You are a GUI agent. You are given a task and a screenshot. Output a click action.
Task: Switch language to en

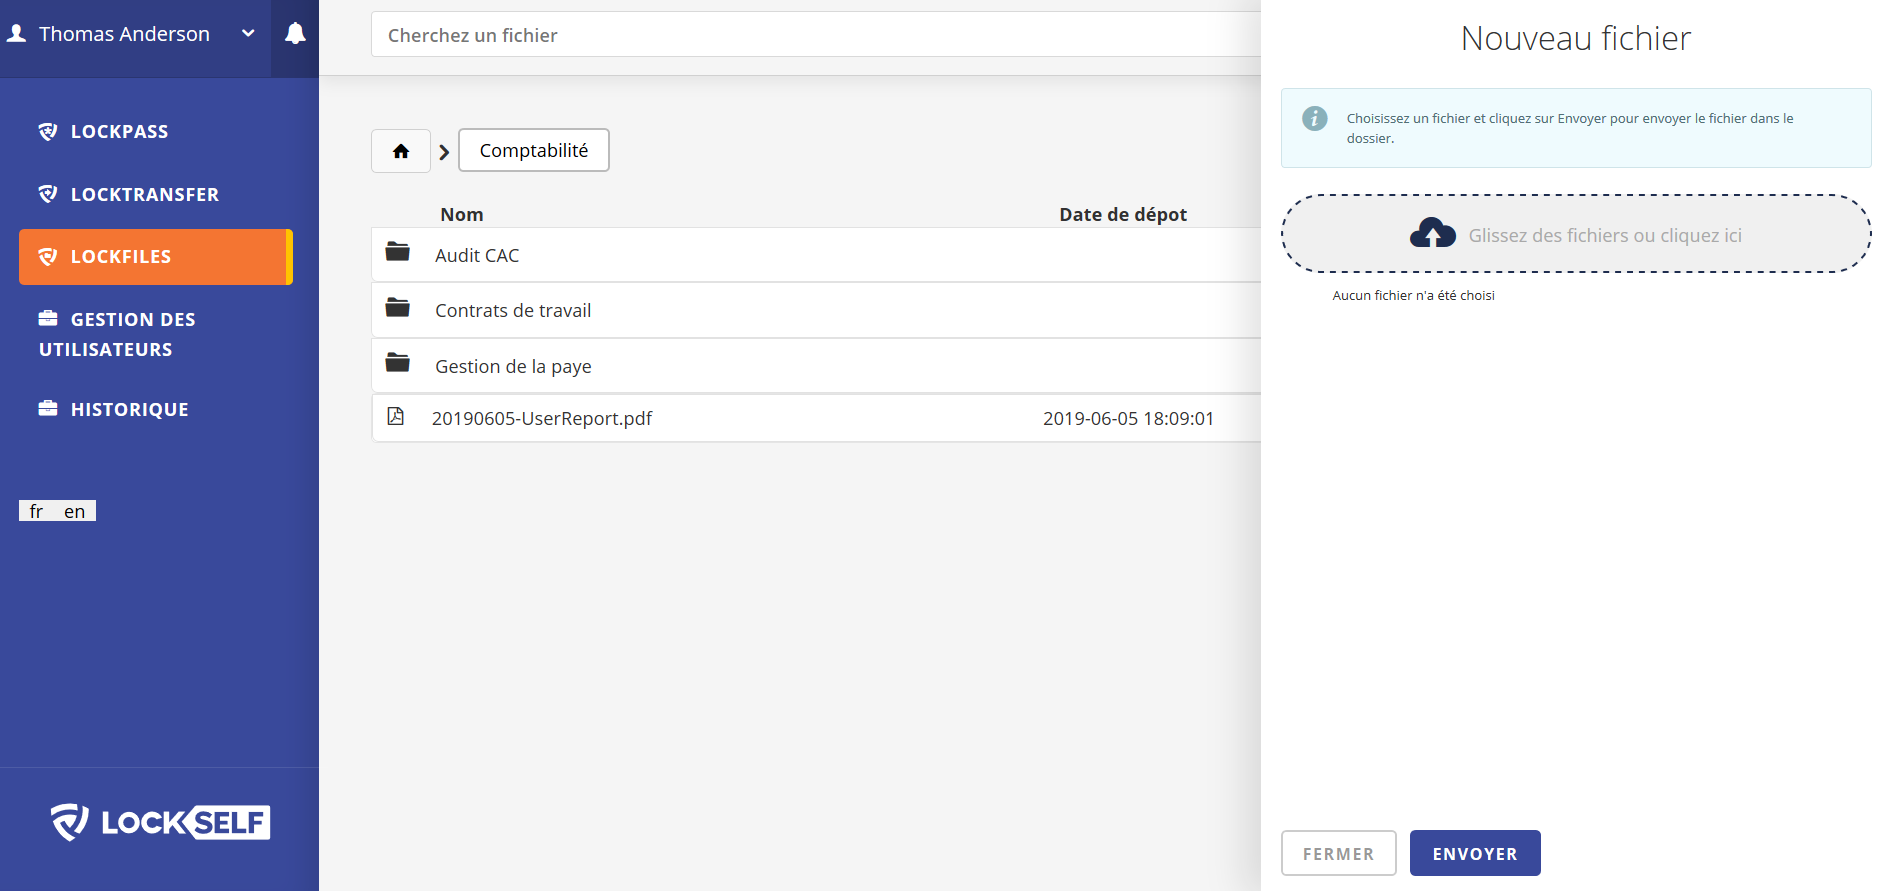tap(75, 511)
